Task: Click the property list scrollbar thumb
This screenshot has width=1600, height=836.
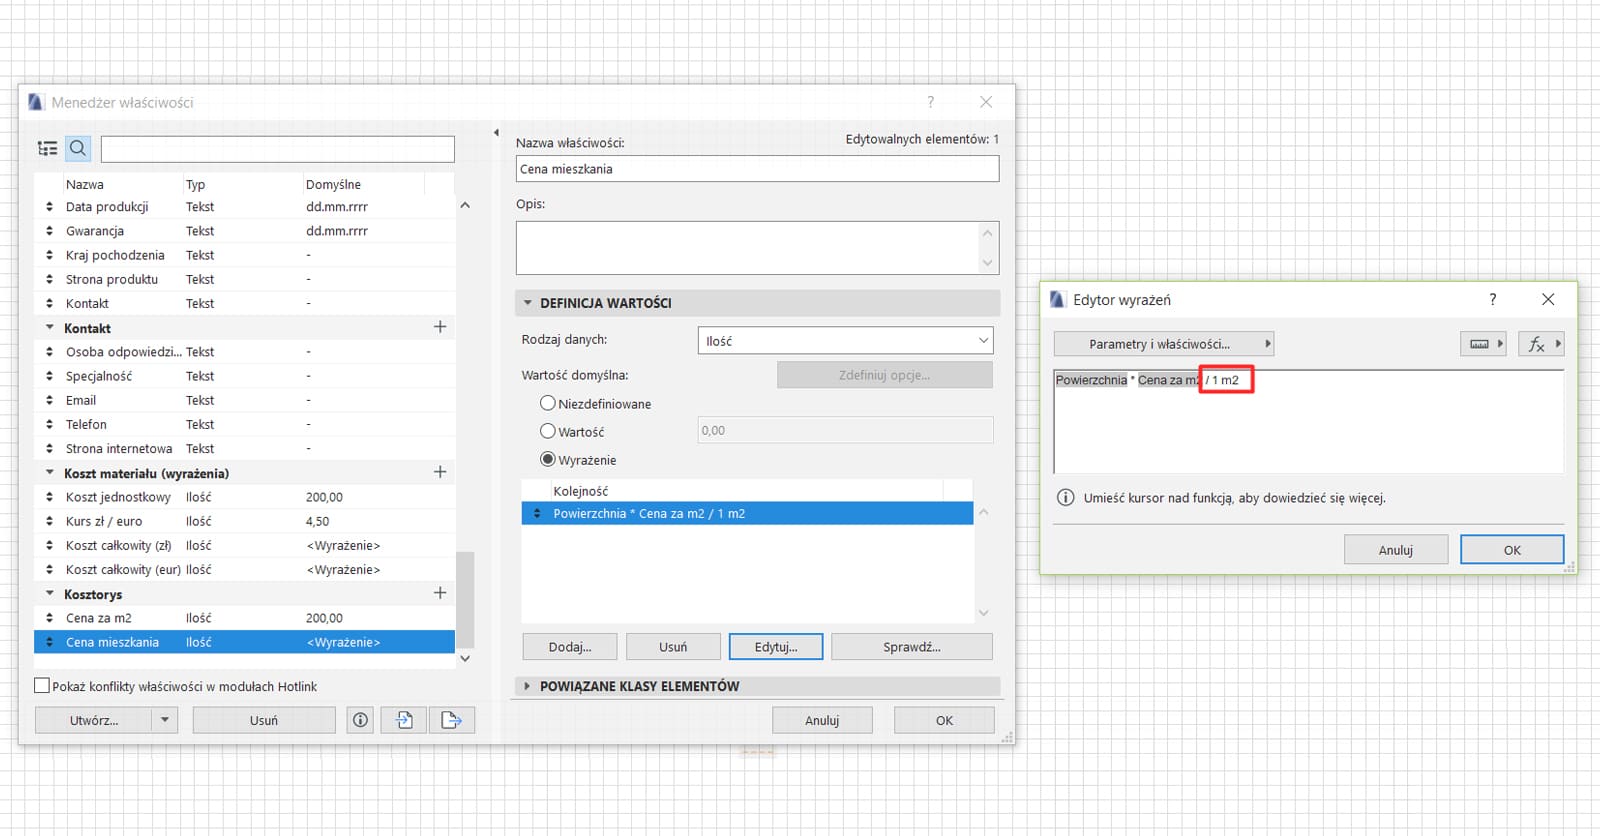Action: tap(465, 598)
